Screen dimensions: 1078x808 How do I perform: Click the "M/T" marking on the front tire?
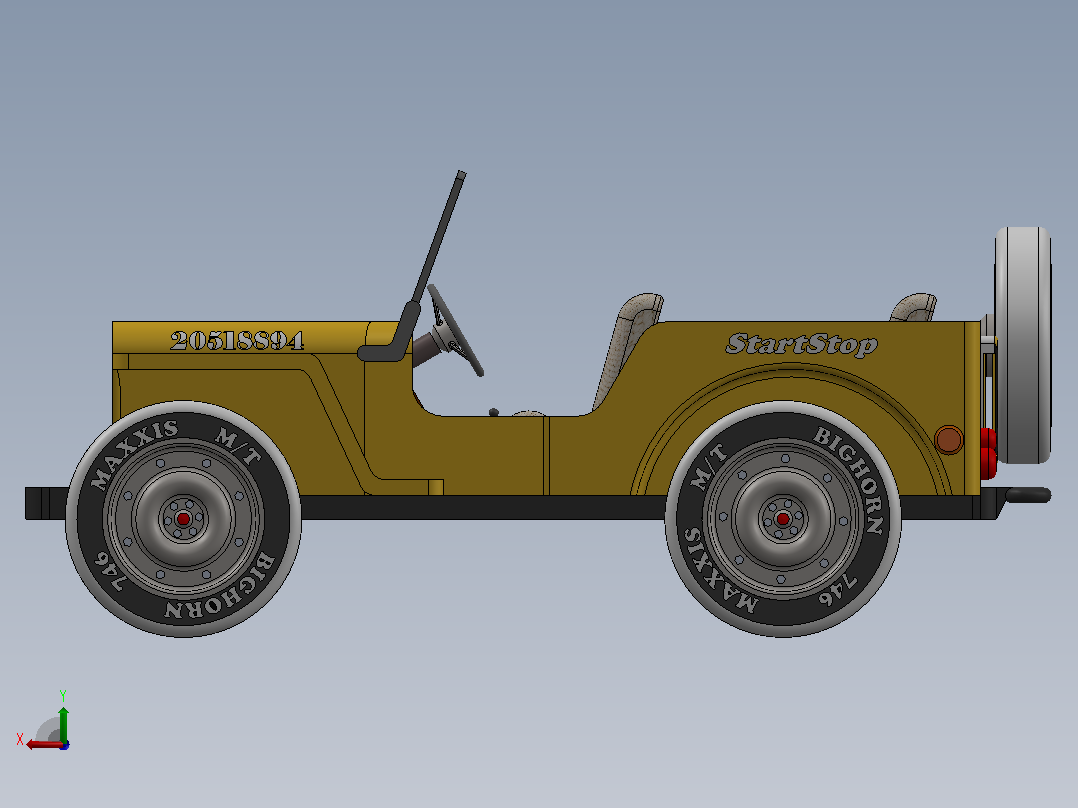[239, 447]
